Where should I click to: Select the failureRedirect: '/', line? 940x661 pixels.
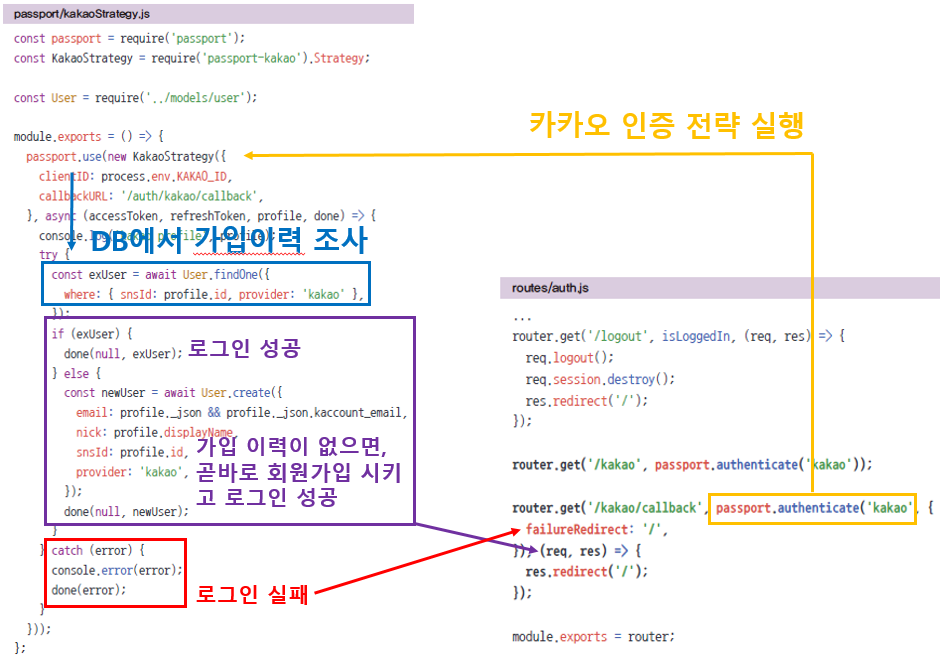596,529
